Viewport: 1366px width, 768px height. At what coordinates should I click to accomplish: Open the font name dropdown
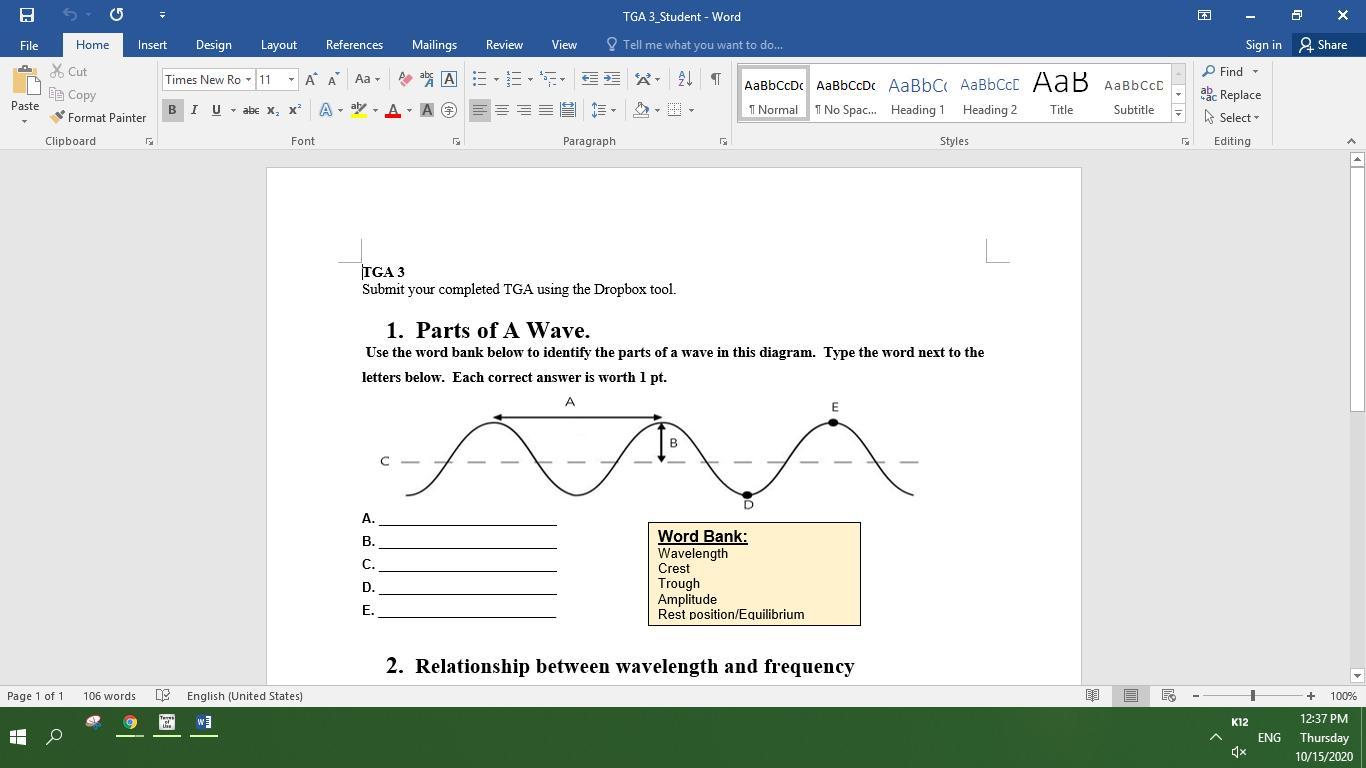248,80
